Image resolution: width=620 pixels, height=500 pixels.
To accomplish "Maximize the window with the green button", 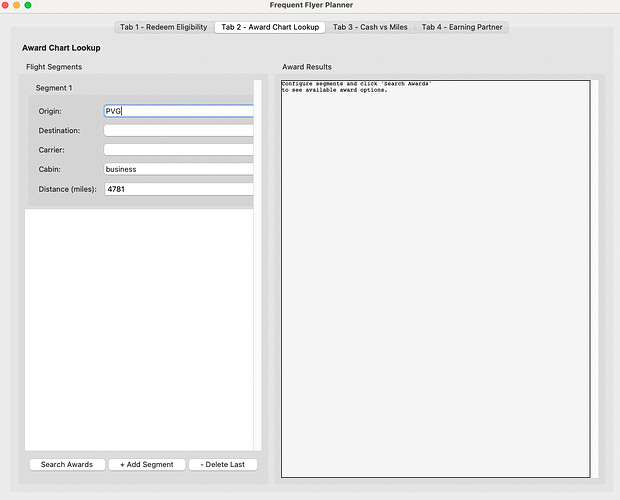I will (x=28, y=5).
